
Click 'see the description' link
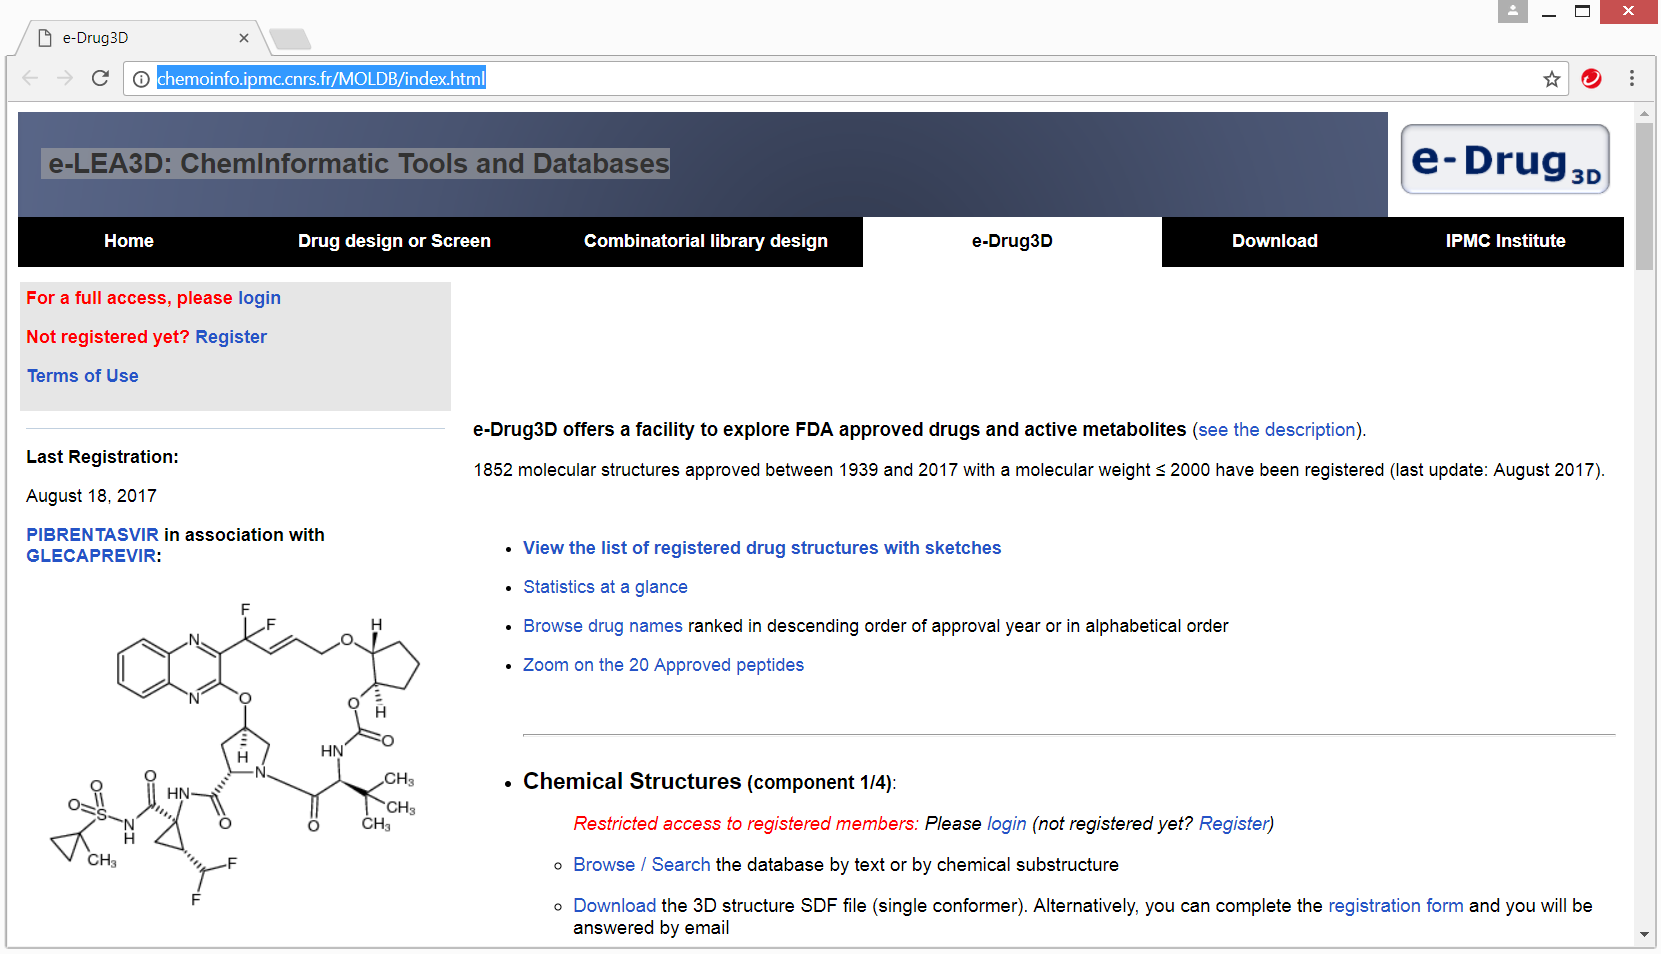point(1277,430)
